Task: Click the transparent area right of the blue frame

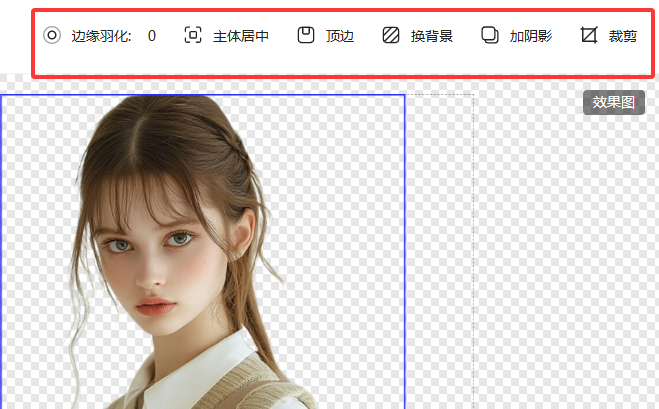Action: (x=438, y=250)
